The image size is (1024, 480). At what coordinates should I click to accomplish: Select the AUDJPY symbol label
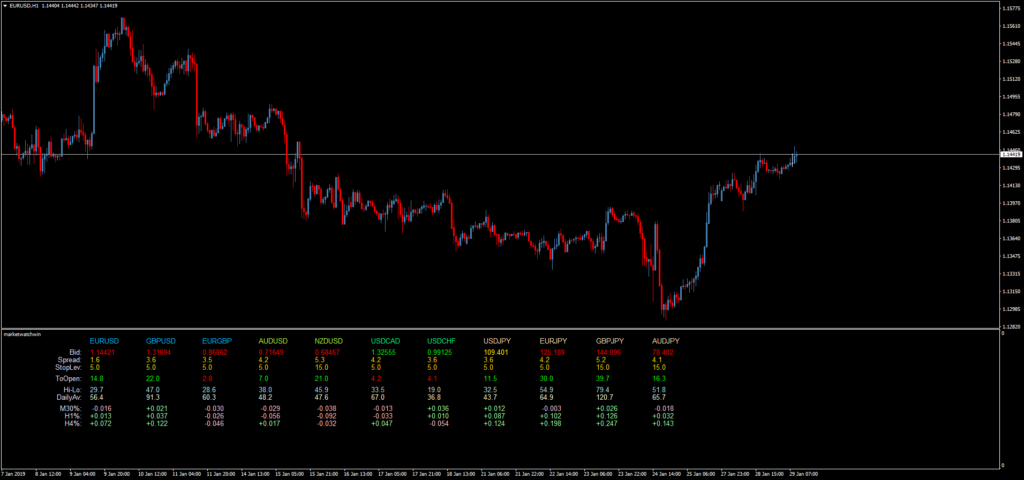665,341
